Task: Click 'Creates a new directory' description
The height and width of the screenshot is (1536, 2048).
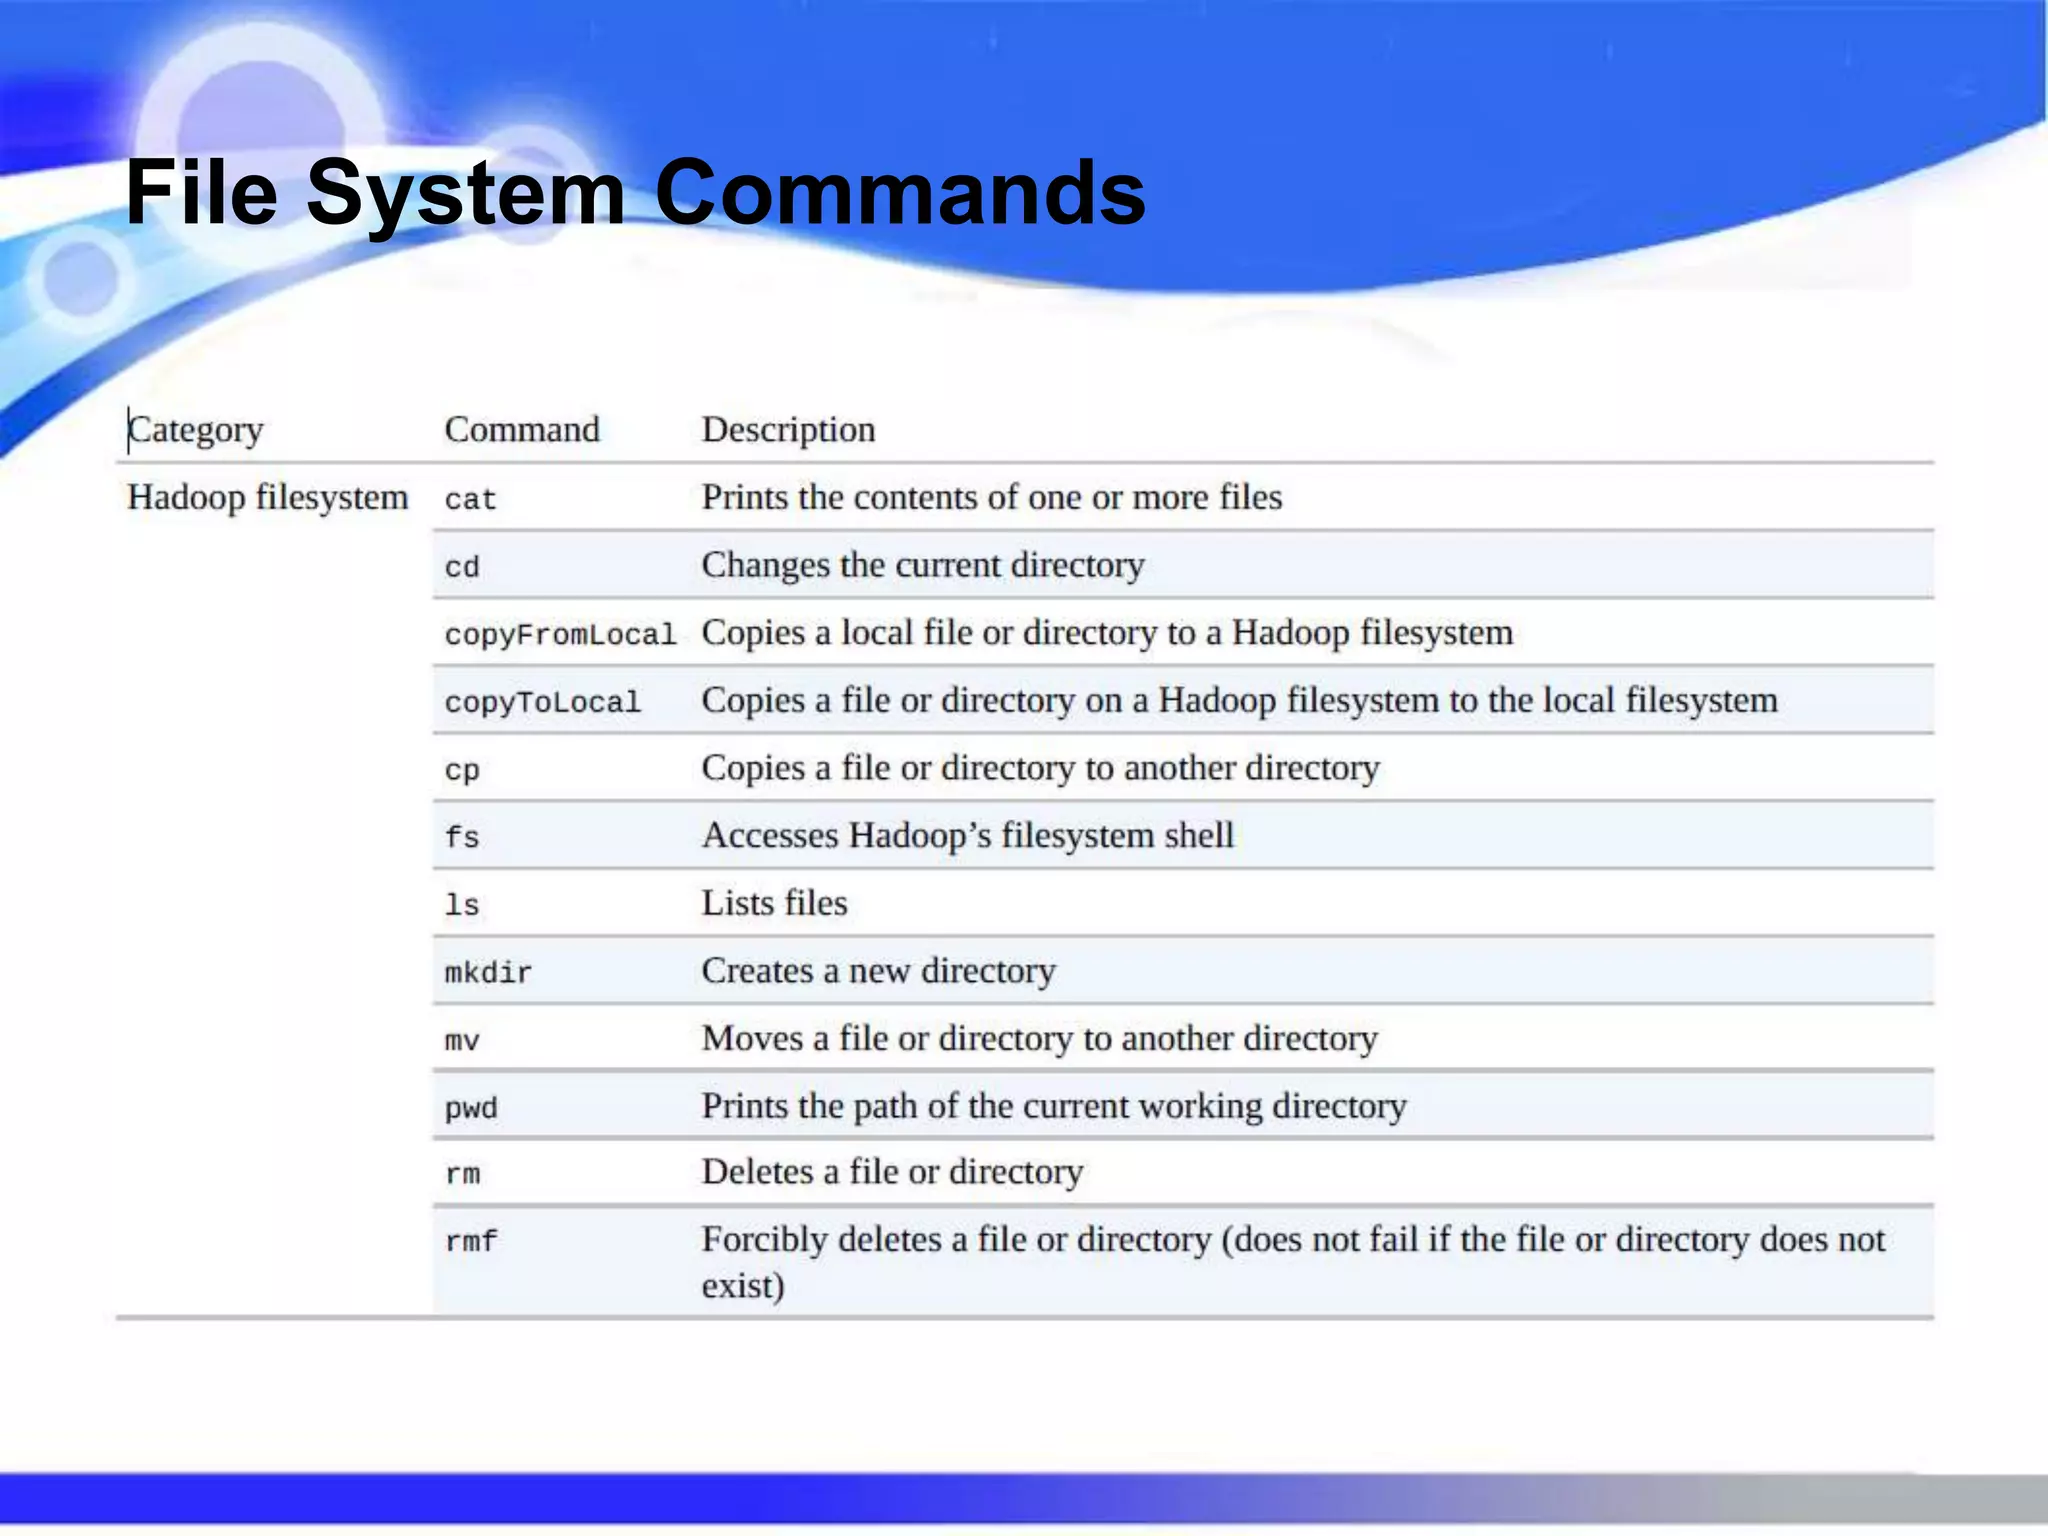Action: [879, 971]
